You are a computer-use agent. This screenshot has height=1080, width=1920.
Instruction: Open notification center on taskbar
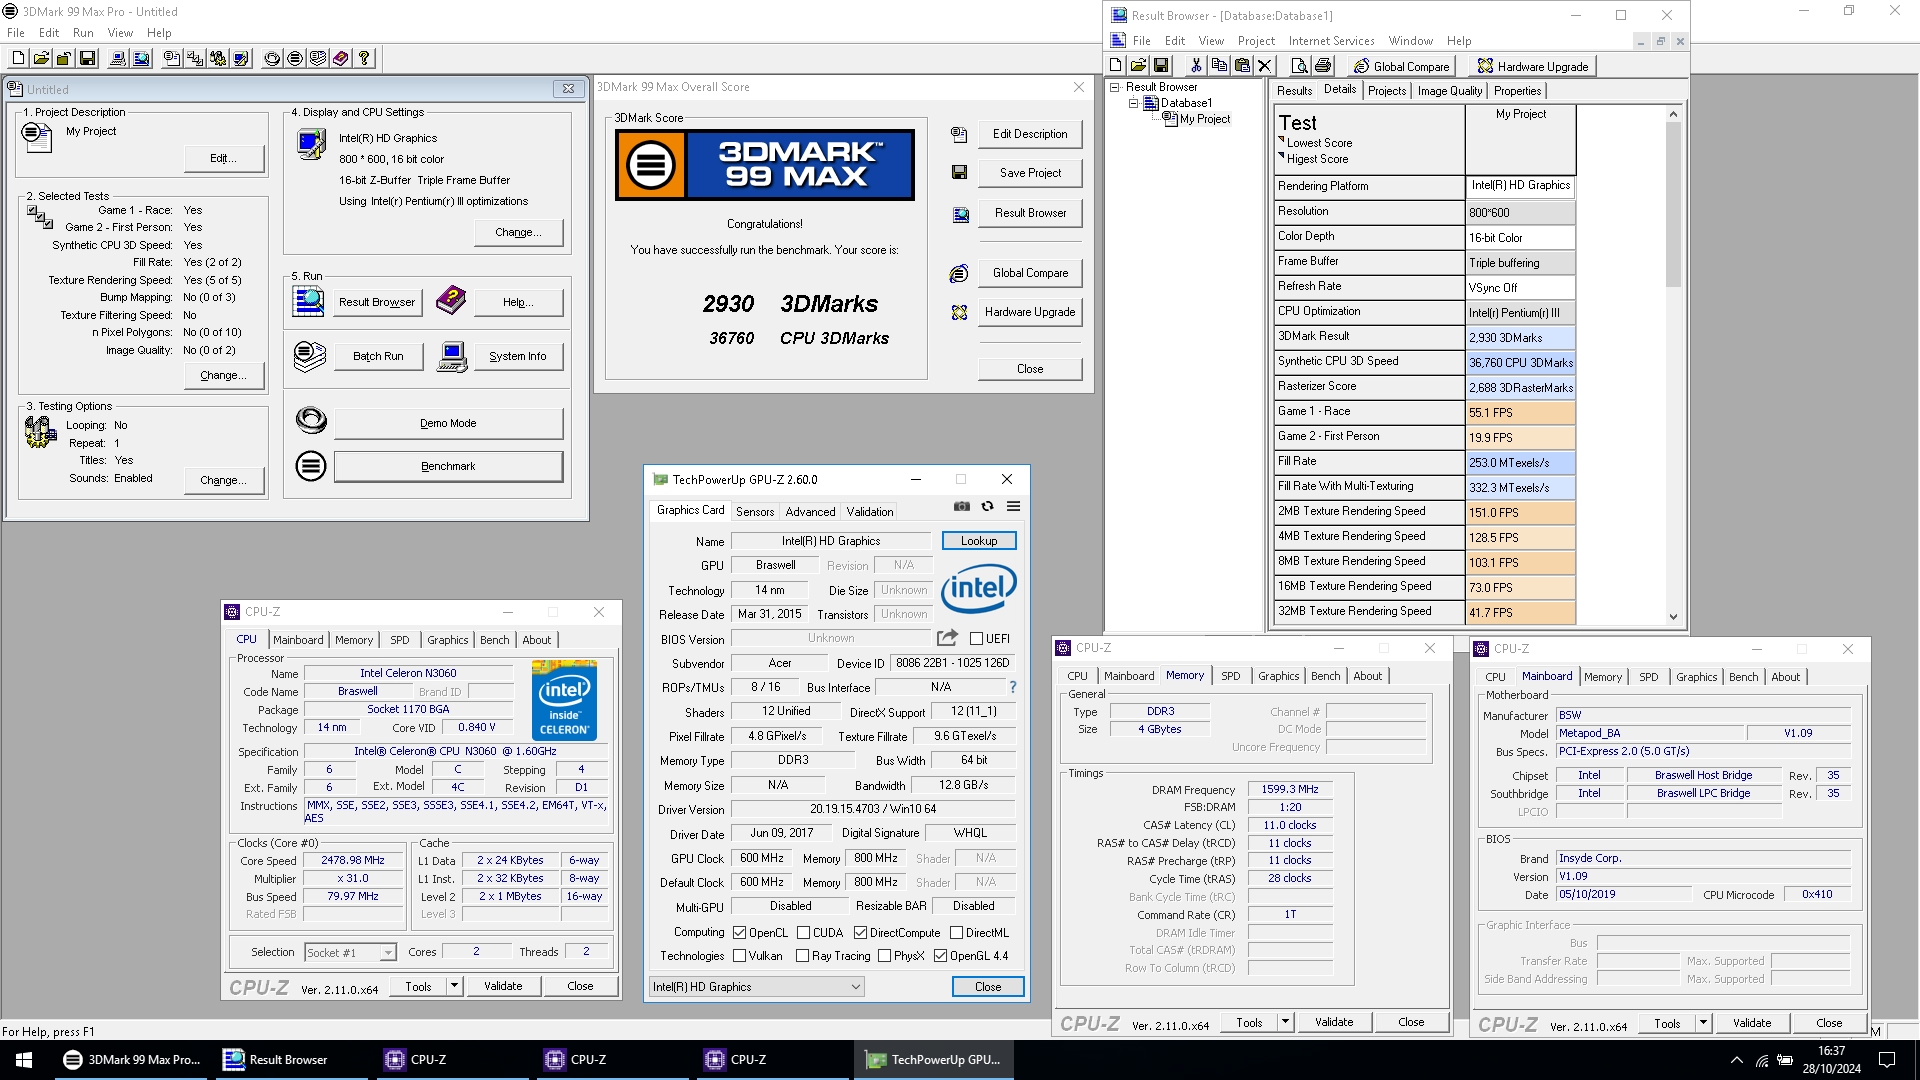point(1887,1060)
